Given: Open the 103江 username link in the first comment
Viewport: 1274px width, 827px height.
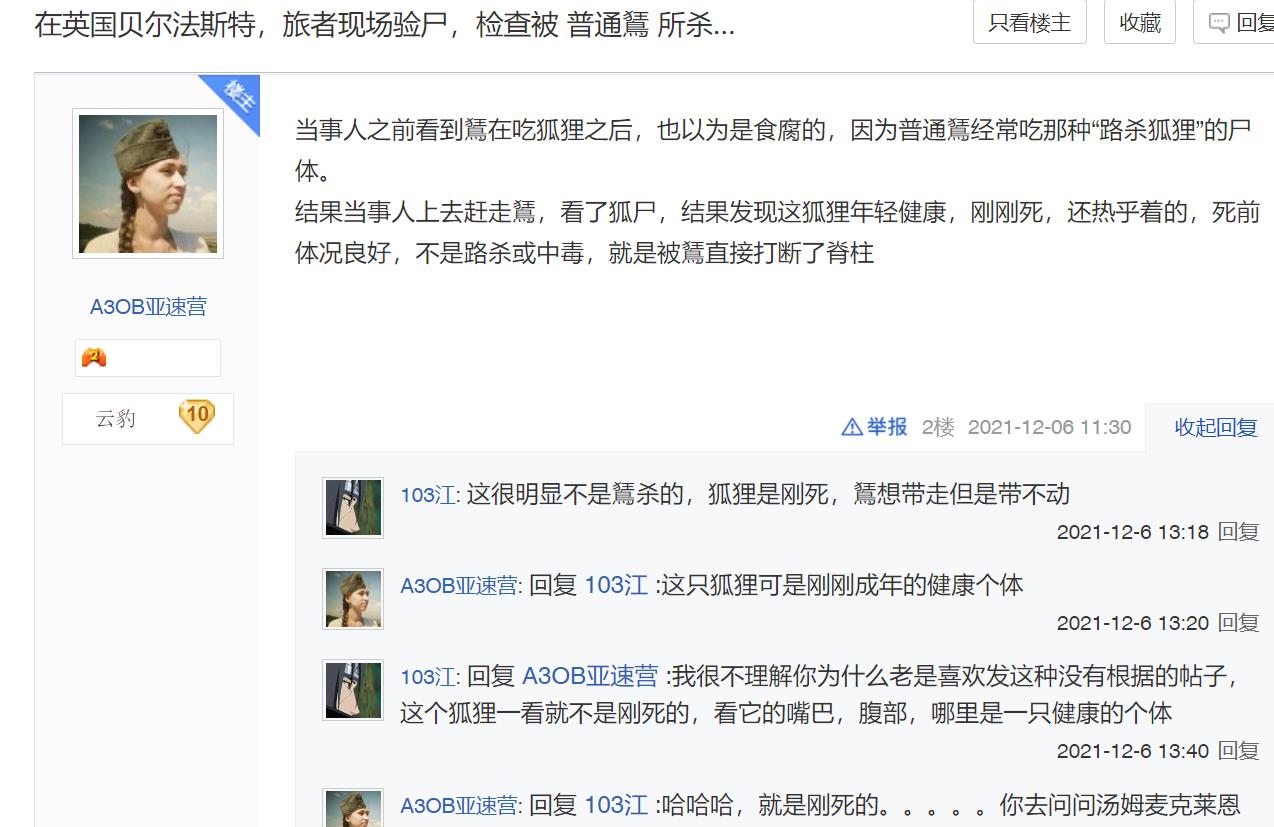Looking at the screenshot, I should (x=427, y=495).
